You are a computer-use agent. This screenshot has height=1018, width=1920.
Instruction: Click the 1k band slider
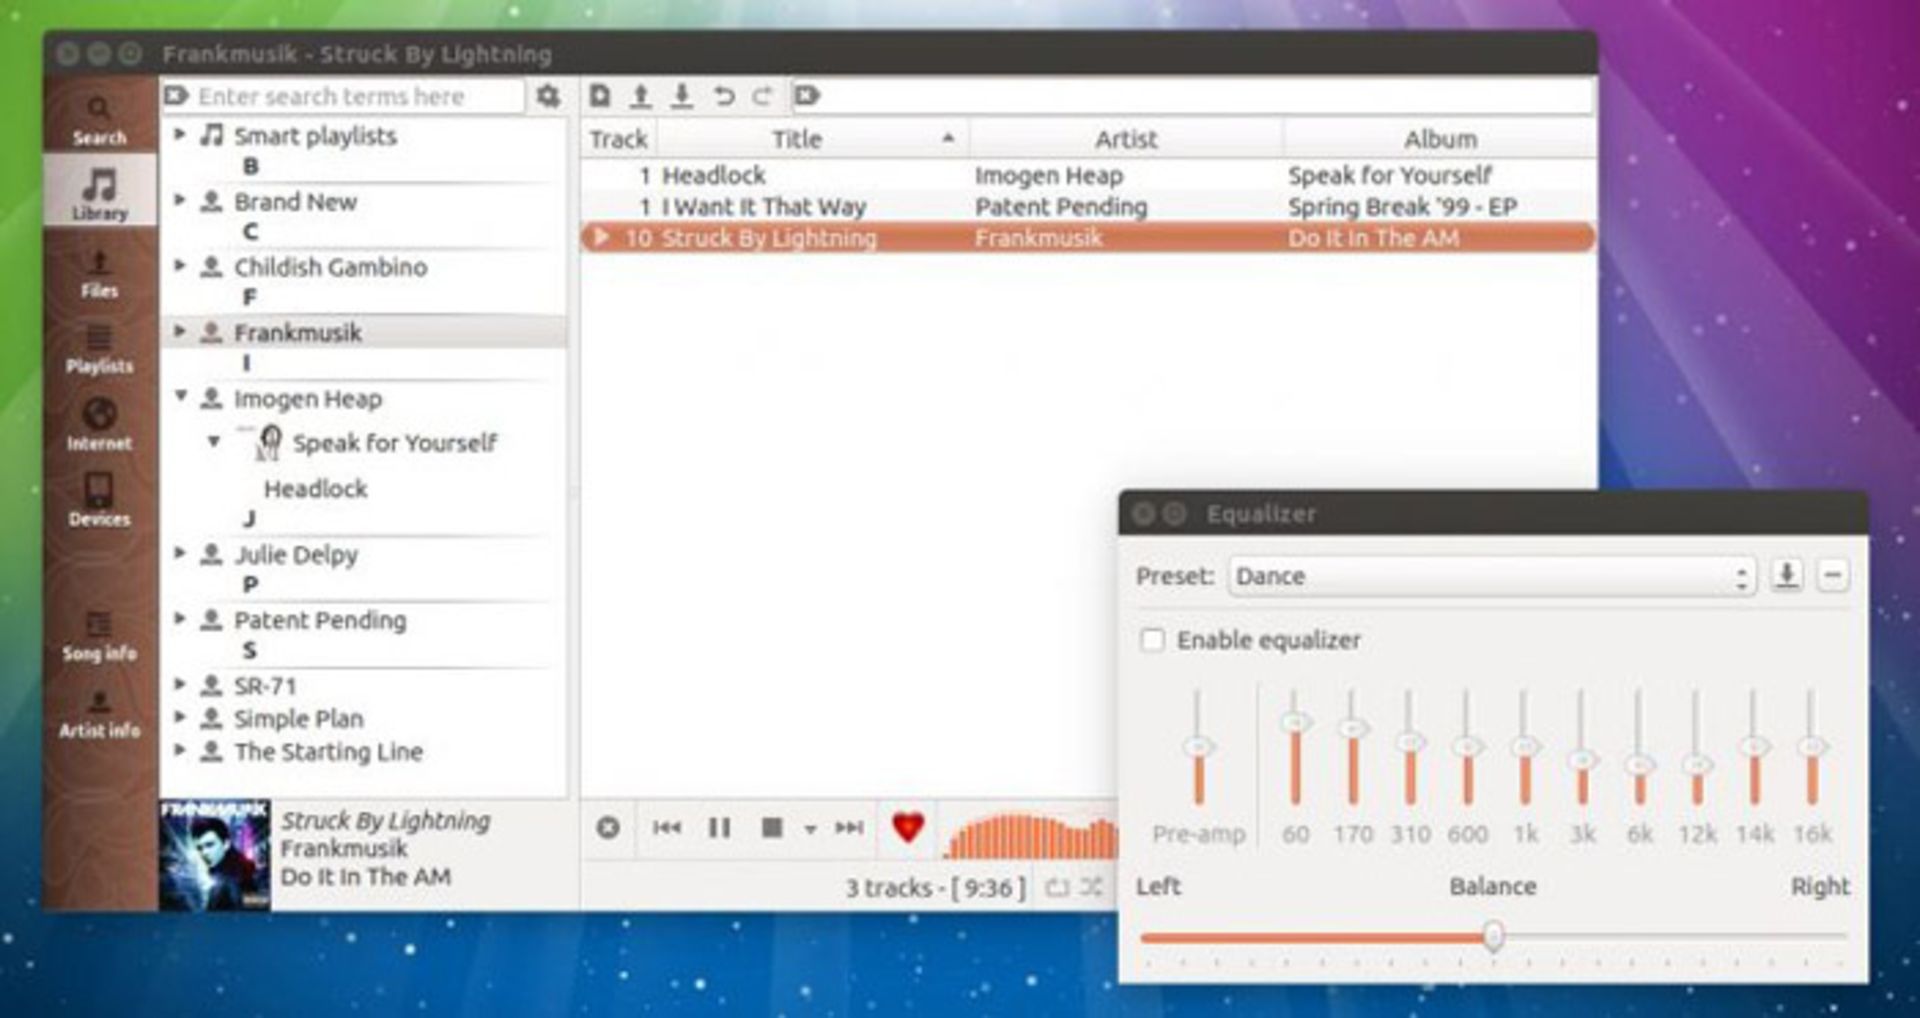(x=1525, y=747)
